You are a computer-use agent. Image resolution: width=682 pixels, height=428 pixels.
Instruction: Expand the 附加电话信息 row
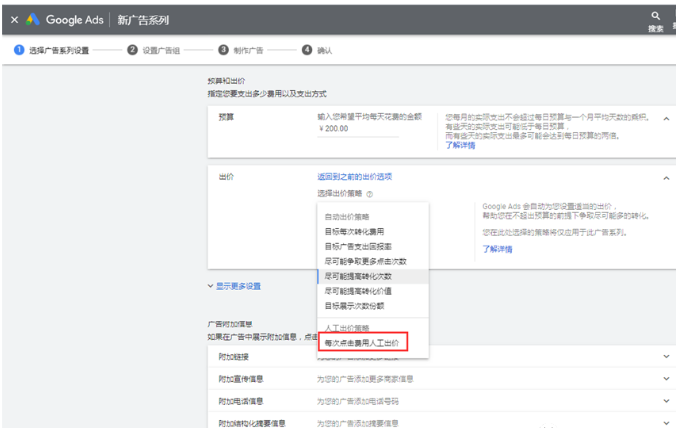(666, 401)
